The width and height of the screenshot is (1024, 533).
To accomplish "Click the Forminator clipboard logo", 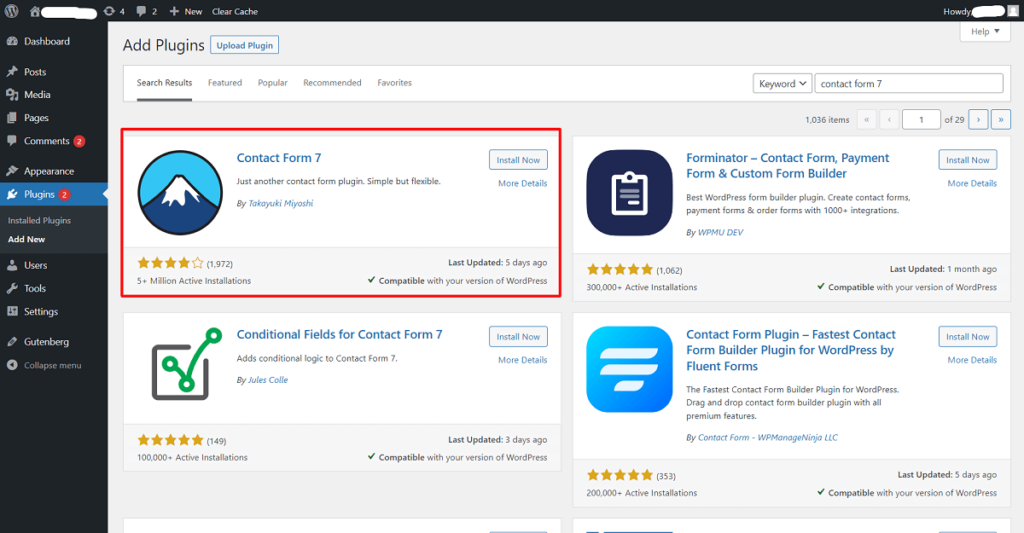I will (x=629, y=193).
